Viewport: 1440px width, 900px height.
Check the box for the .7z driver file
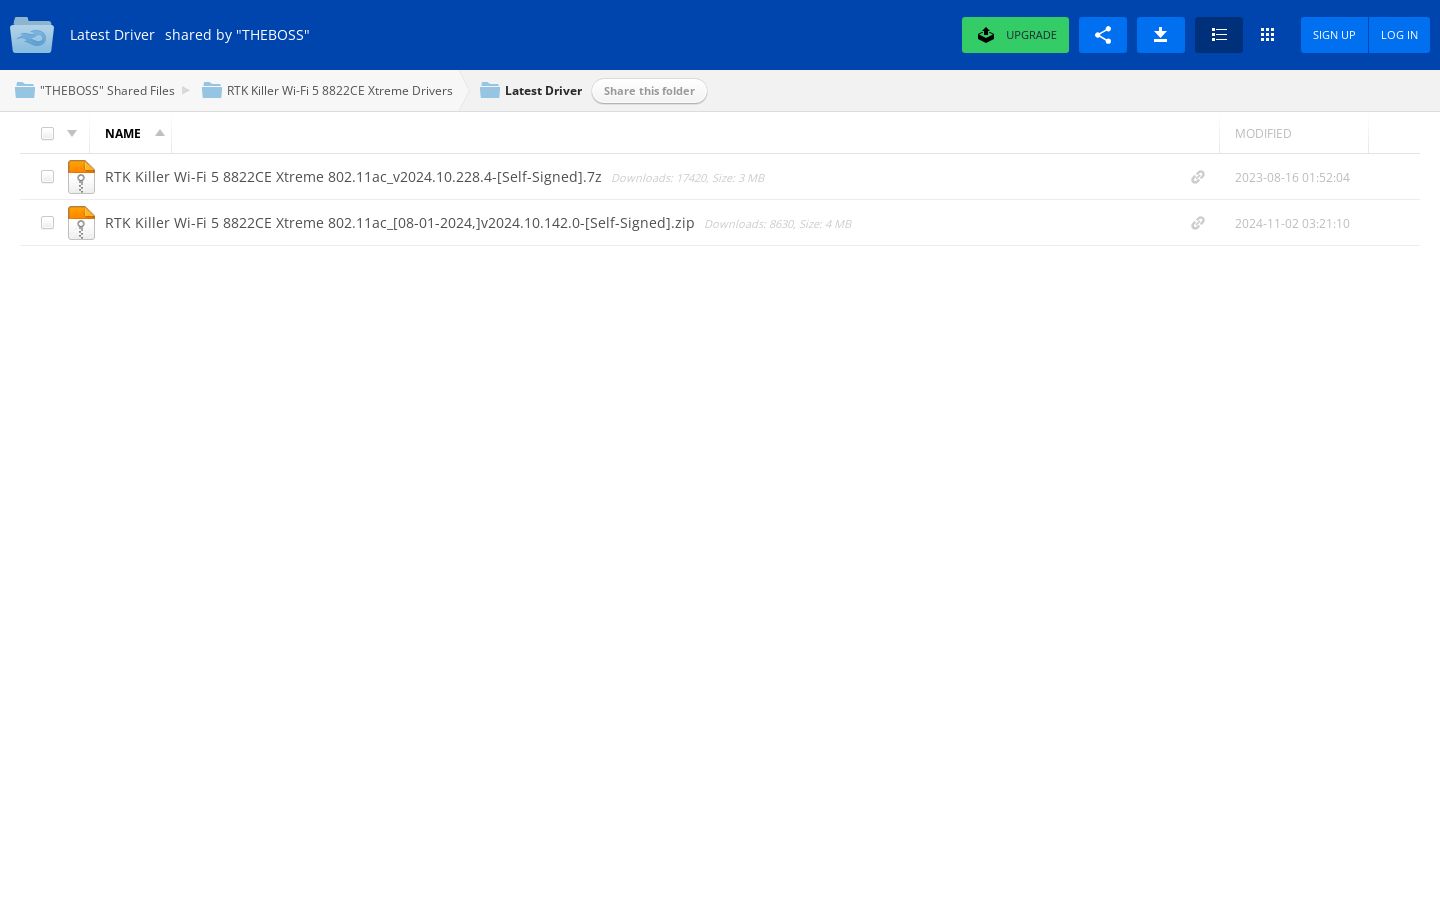[47, 177]
